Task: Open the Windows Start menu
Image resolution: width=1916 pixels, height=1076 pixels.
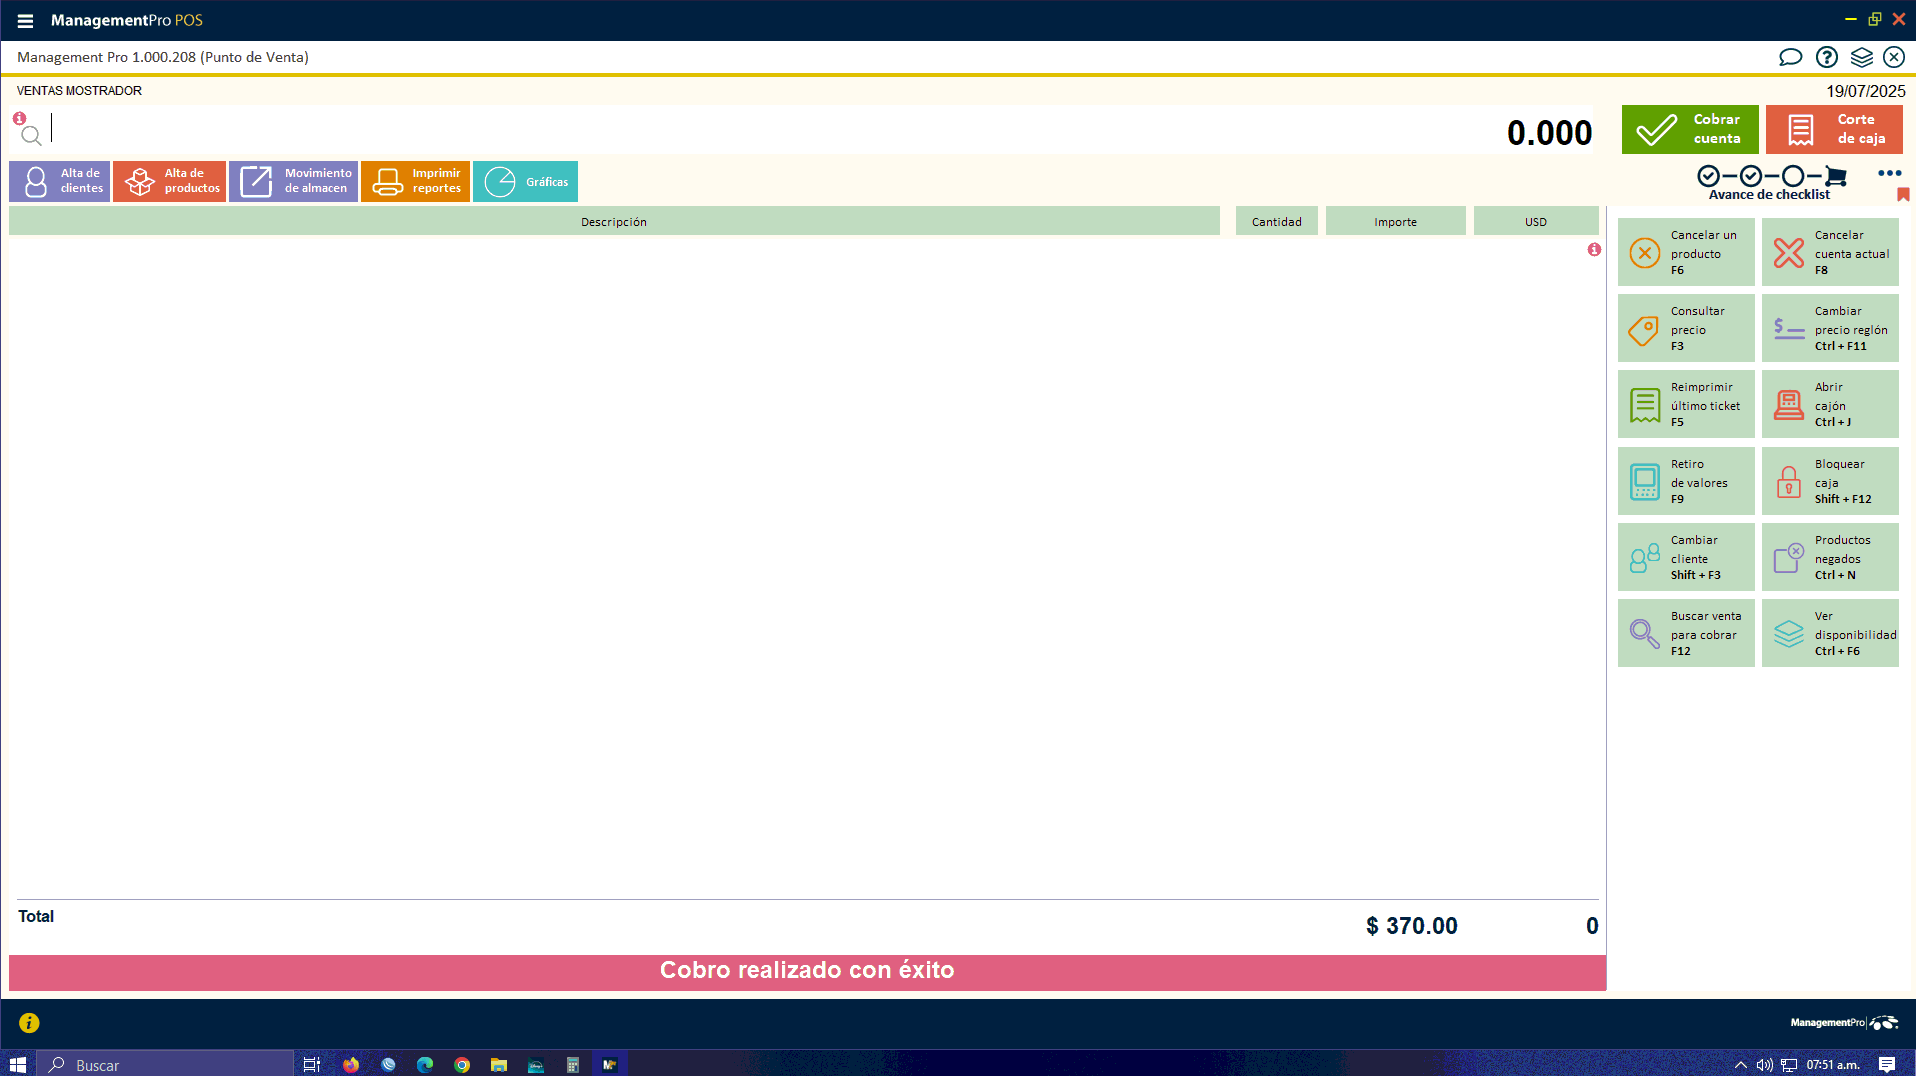Action: coord(17,1064)
